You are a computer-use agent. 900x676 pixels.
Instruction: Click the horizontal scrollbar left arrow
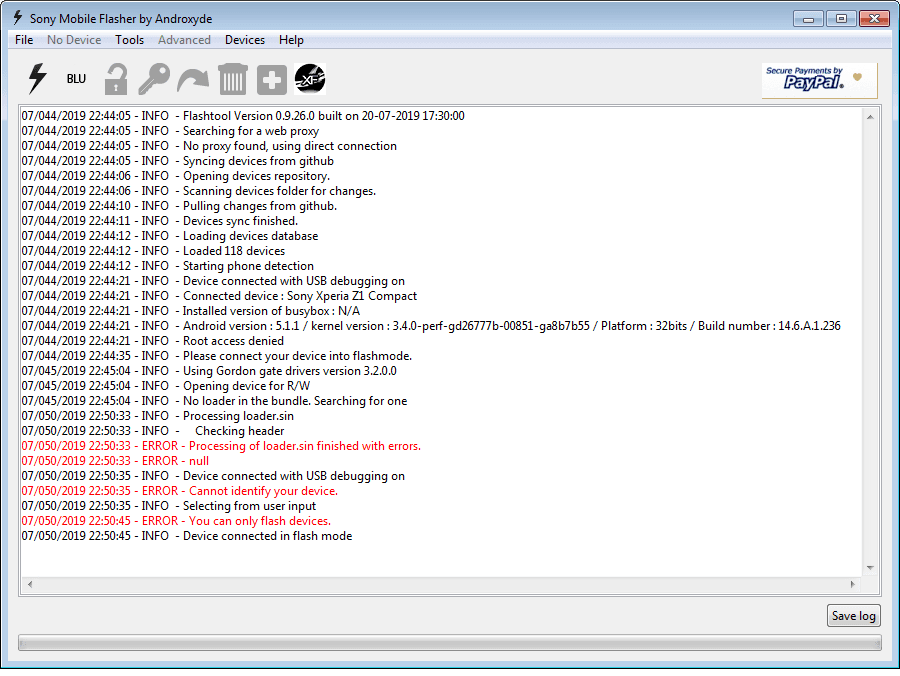coord(30,584)
